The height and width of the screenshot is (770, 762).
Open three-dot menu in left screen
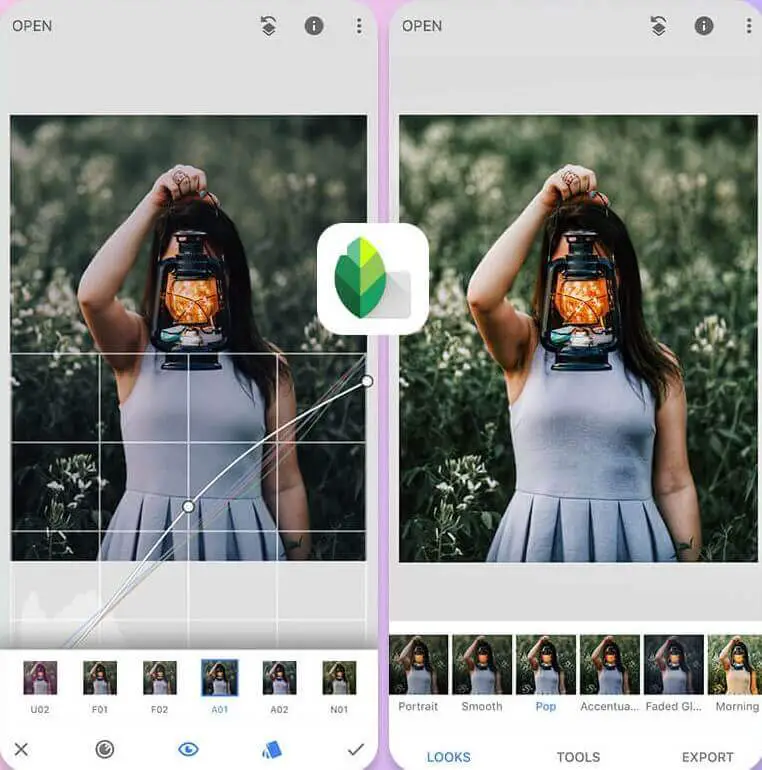(359, 26)
